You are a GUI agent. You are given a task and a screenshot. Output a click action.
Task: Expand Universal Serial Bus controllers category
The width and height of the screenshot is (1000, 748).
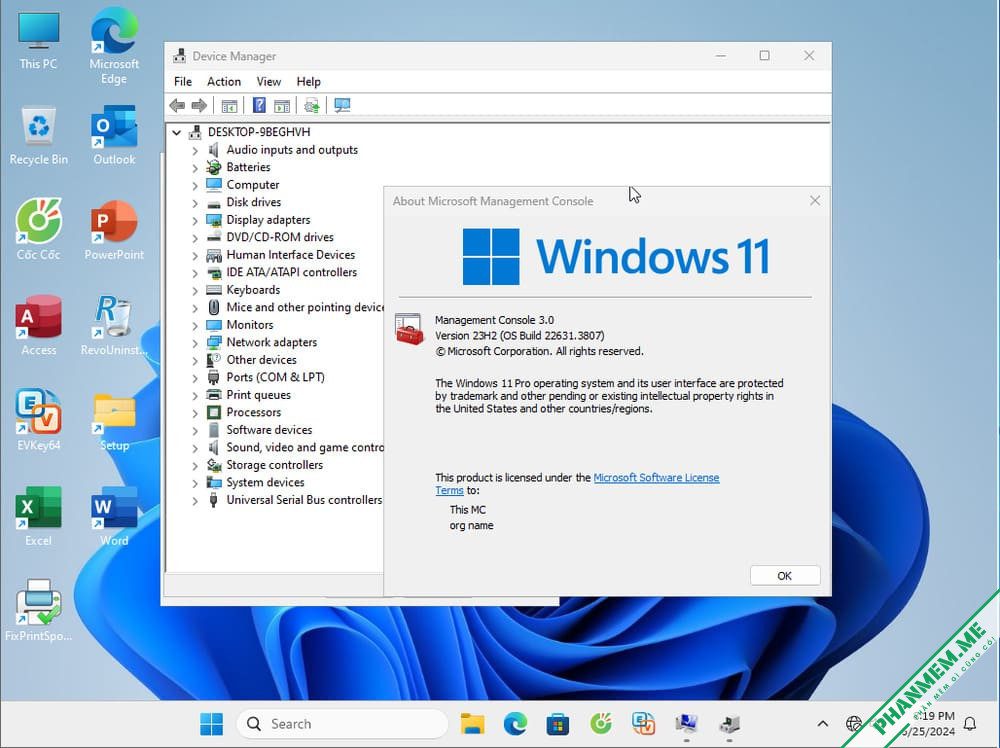click(x=195, y=501)
